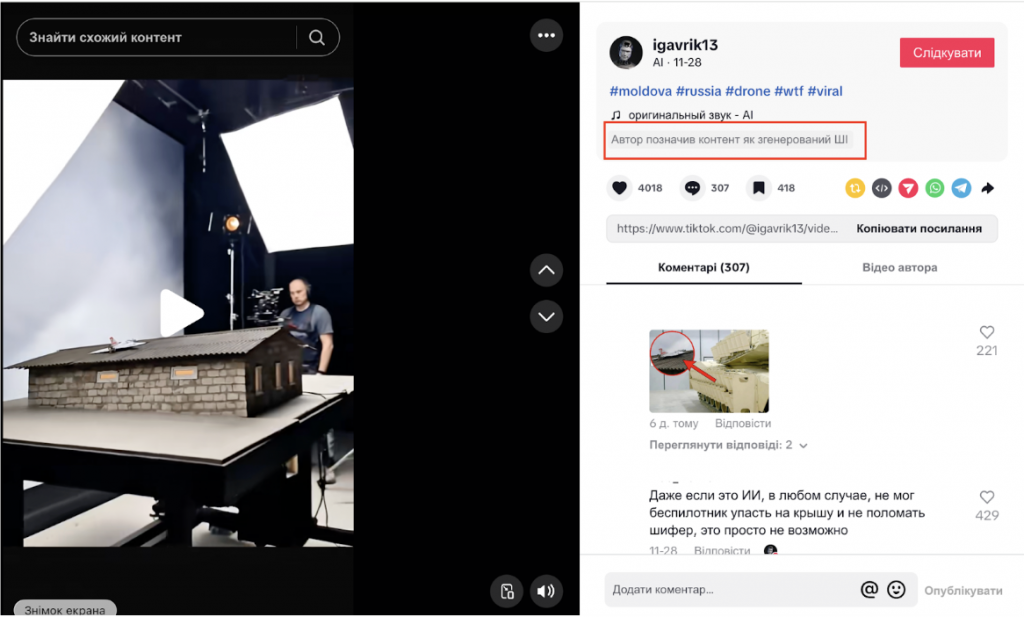The height and width of the screenshot is (617, 1024).
Task: Bookmark the video to favorites
Action: tap(759, 188)
